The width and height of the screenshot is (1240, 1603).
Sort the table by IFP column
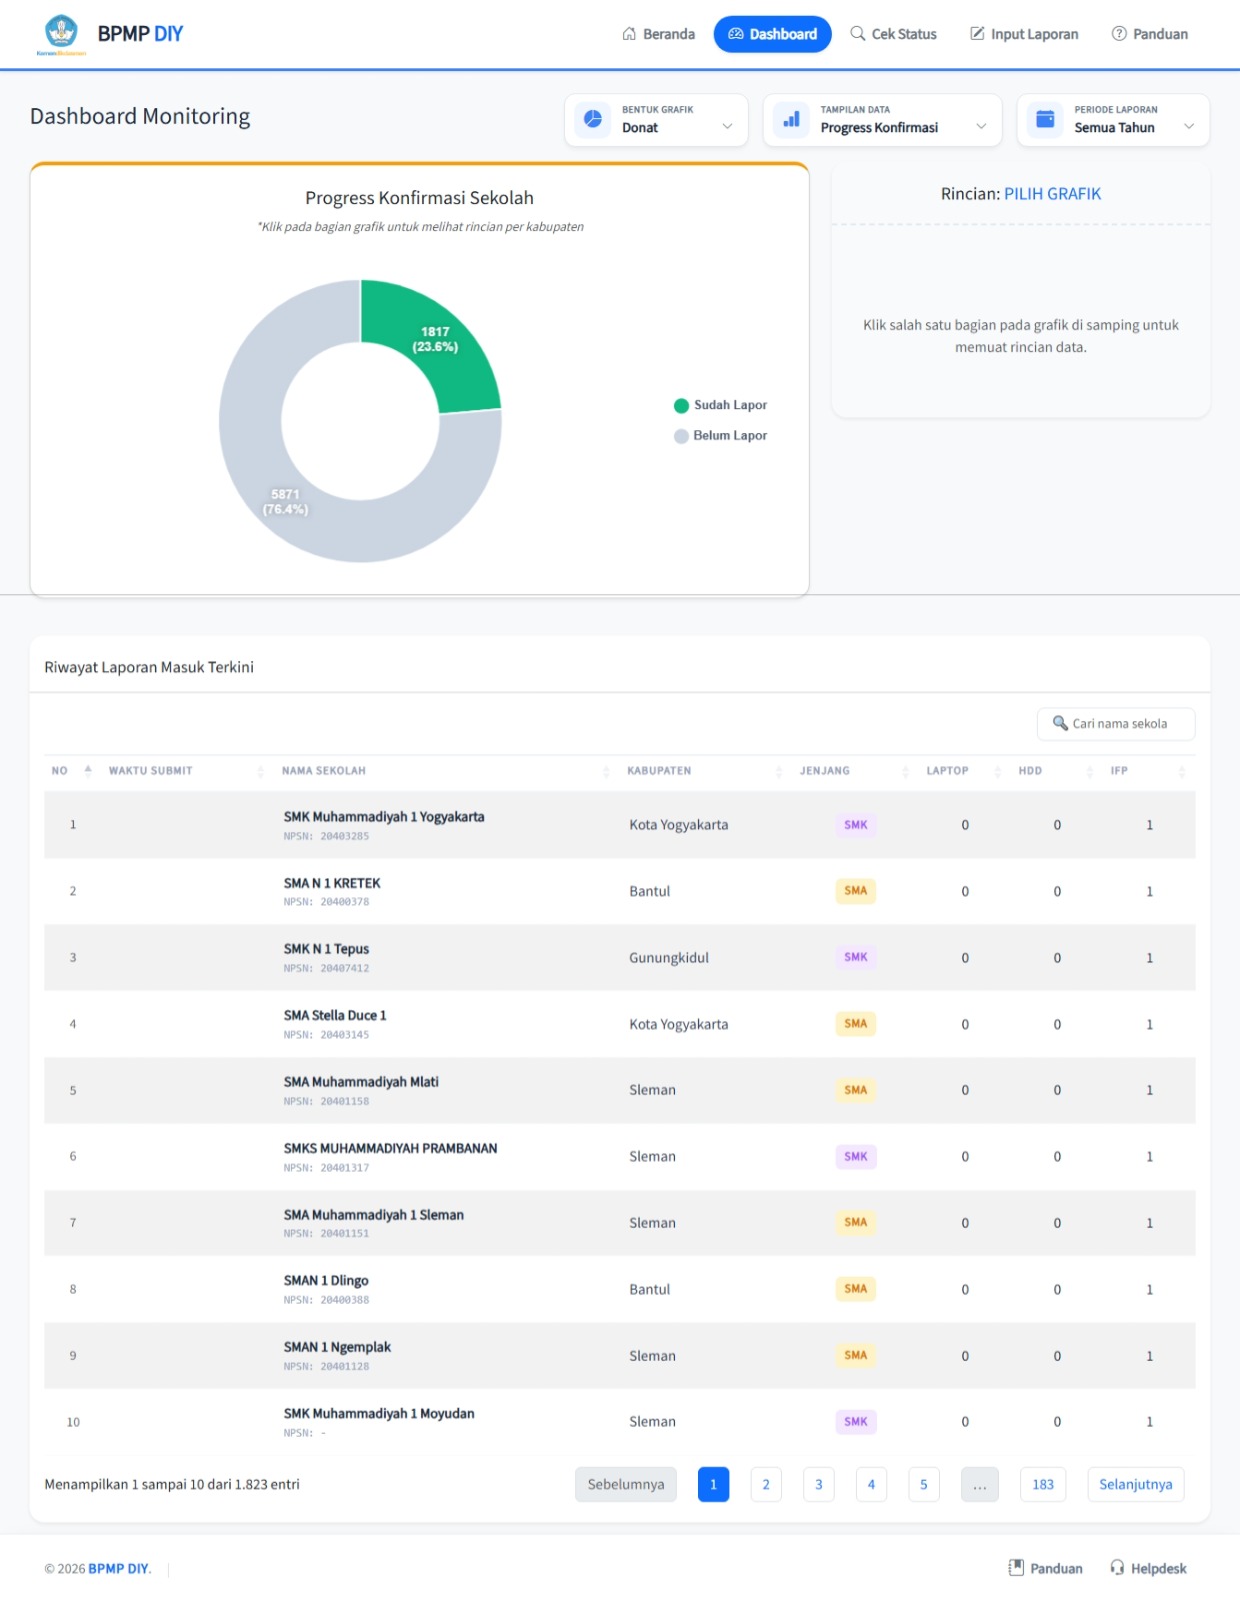tap(1148, 771)
